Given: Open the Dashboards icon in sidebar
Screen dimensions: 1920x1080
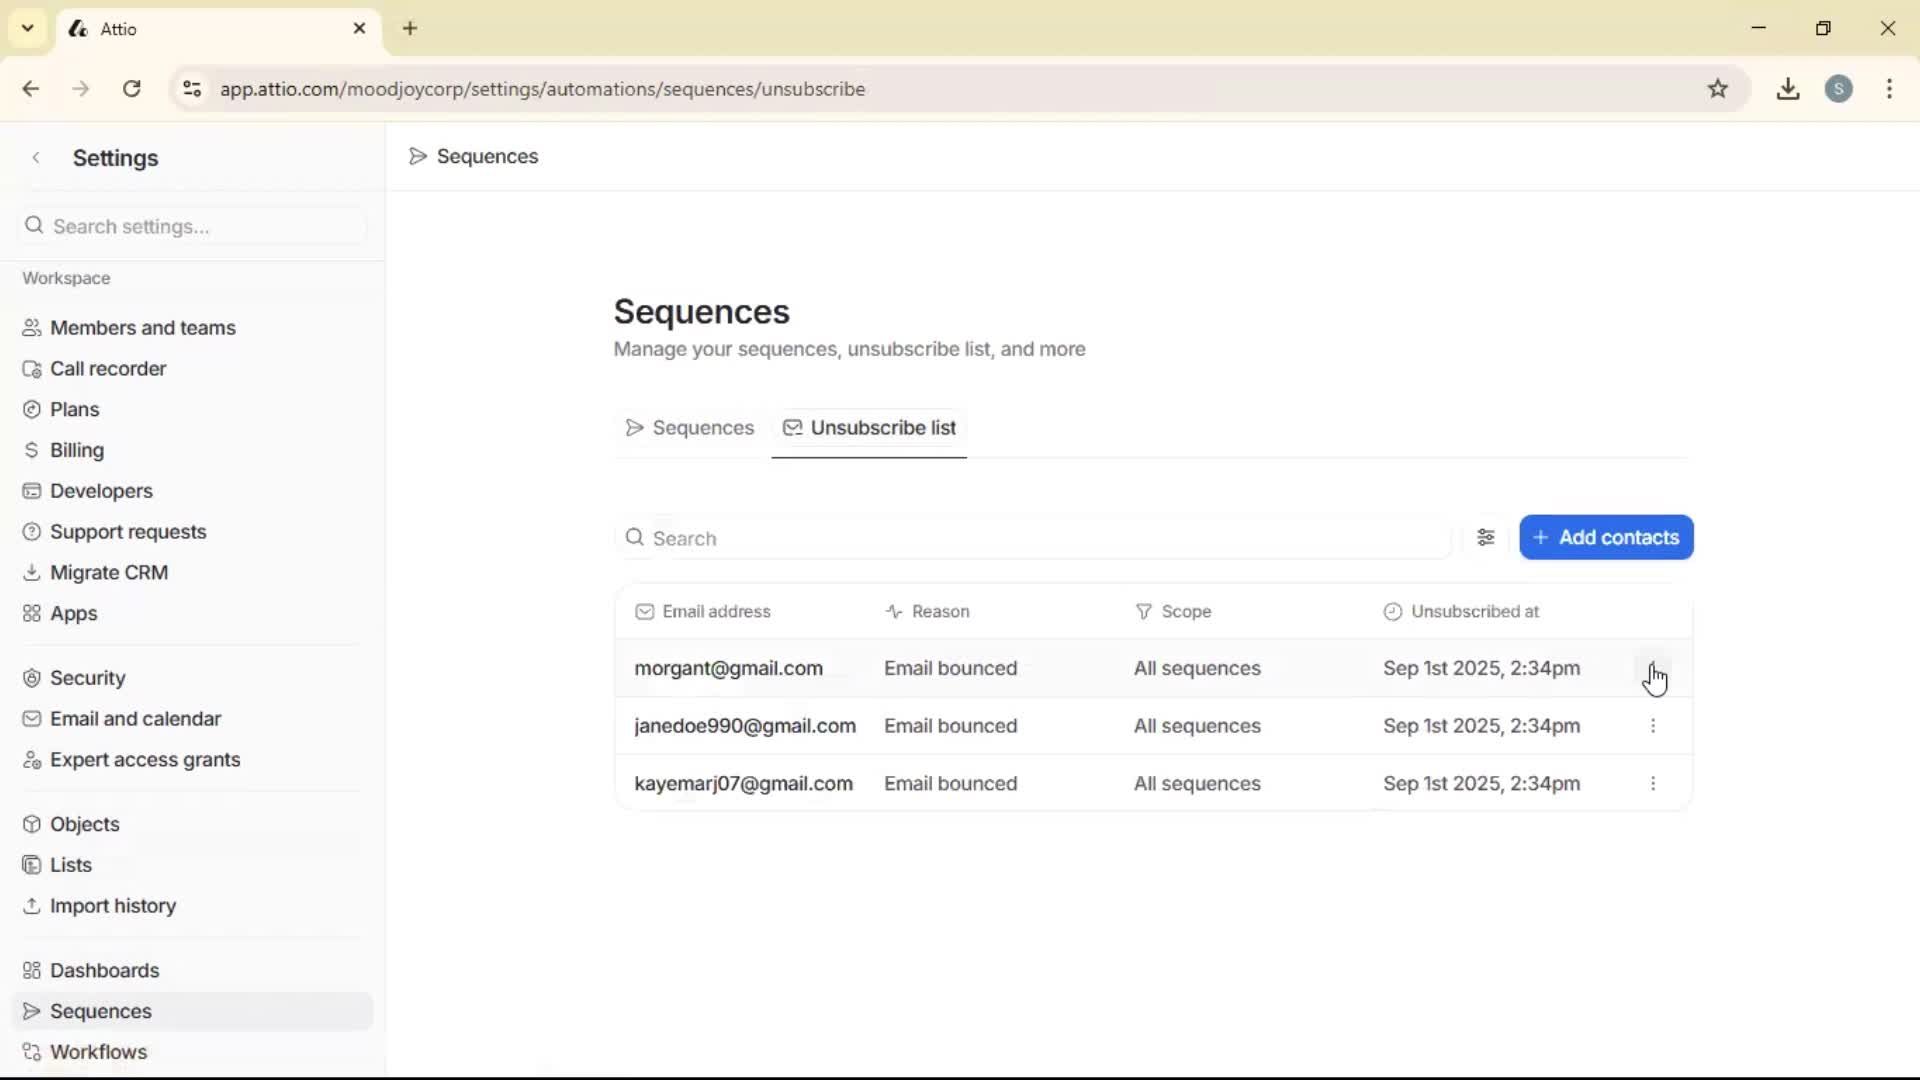Looking at the screenshot, I should (x=31, y=970).
